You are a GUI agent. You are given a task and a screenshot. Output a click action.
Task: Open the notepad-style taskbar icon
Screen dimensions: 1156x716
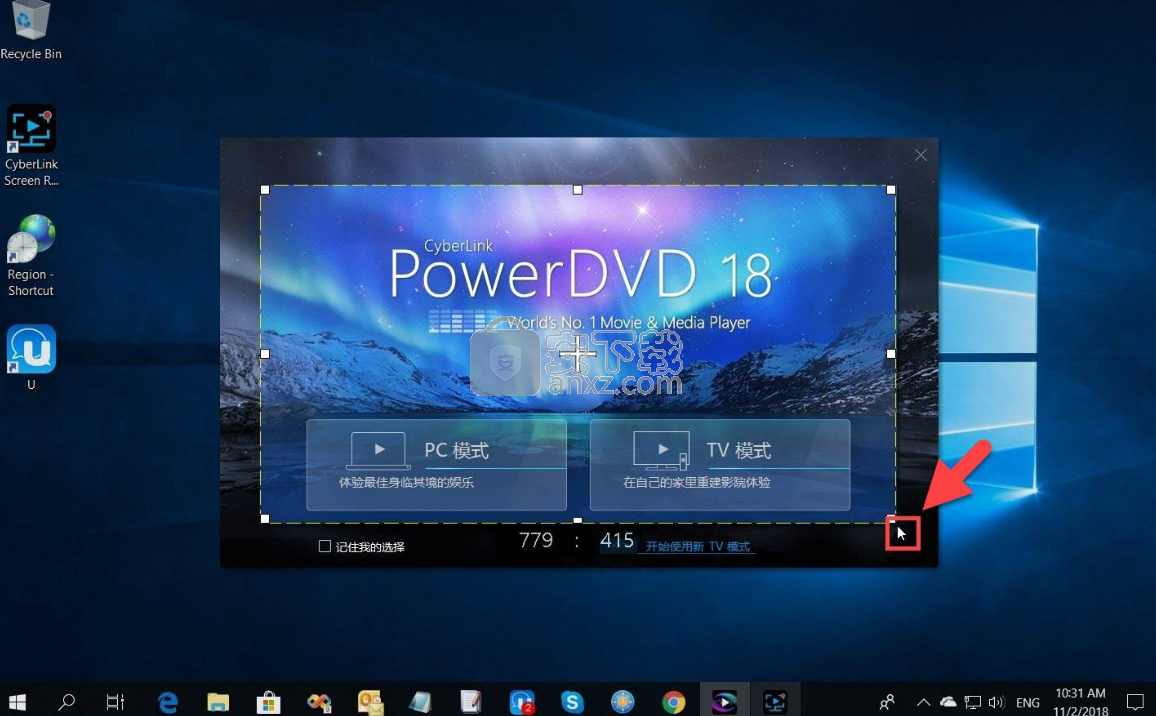click(470, 701)
